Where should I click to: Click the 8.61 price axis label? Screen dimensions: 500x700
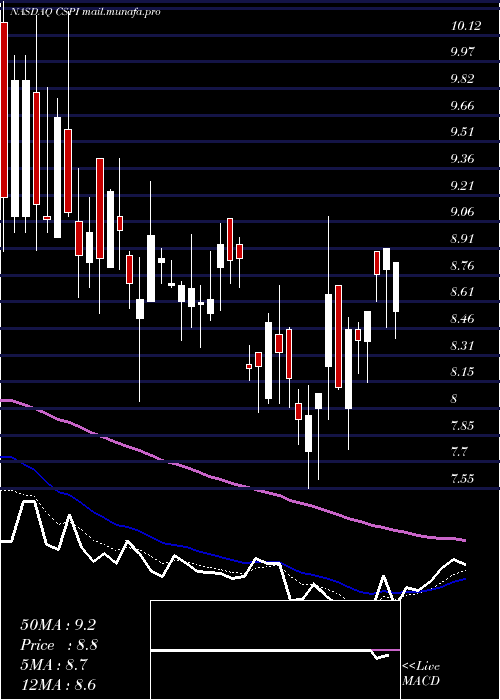point(463,292)
